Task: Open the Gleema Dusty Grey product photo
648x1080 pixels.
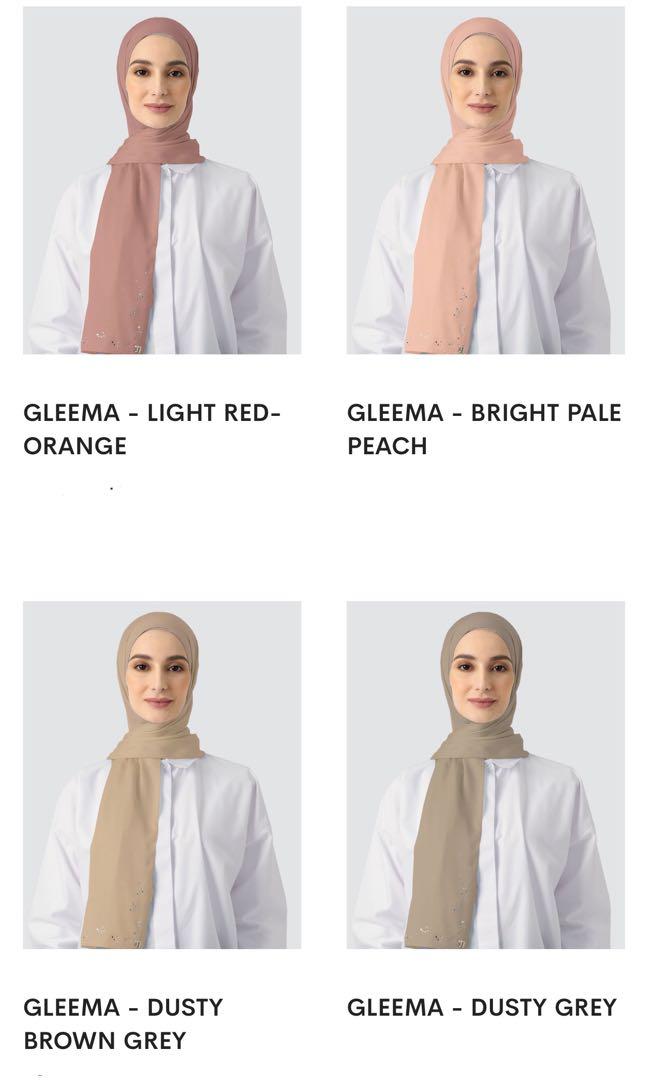Action: point(485,775)
